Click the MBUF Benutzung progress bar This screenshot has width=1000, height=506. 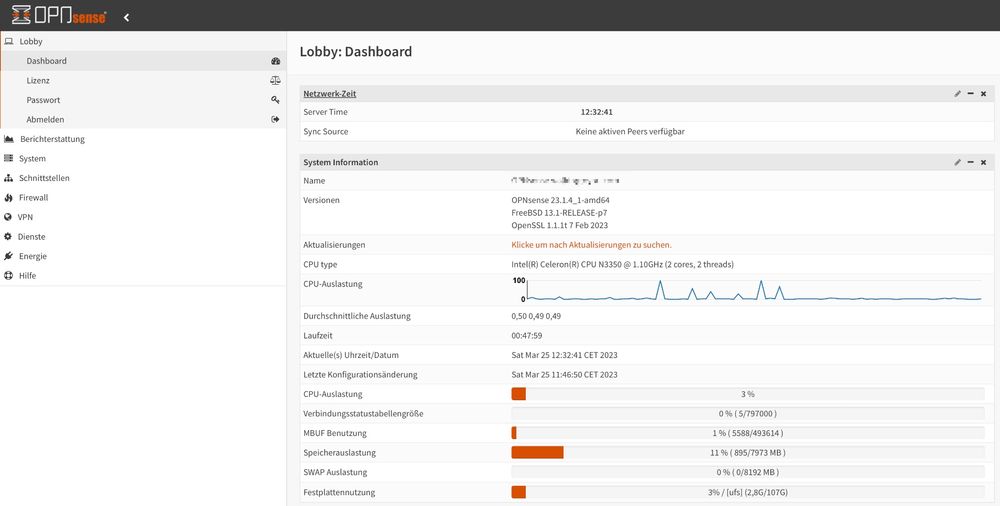coord(747,433)
